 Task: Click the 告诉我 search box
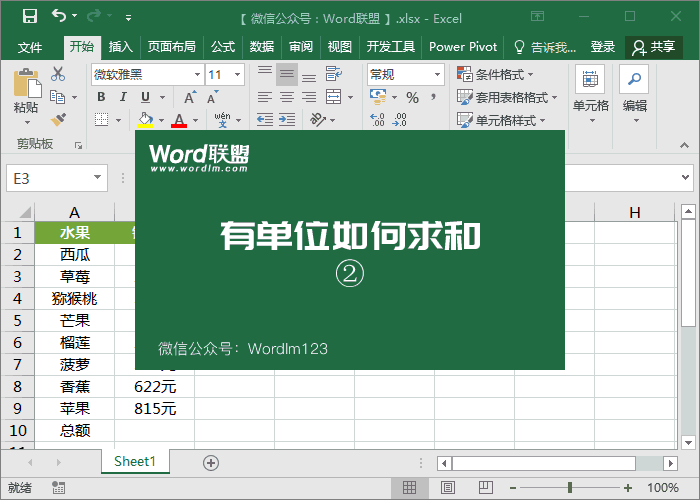point(546,47)
